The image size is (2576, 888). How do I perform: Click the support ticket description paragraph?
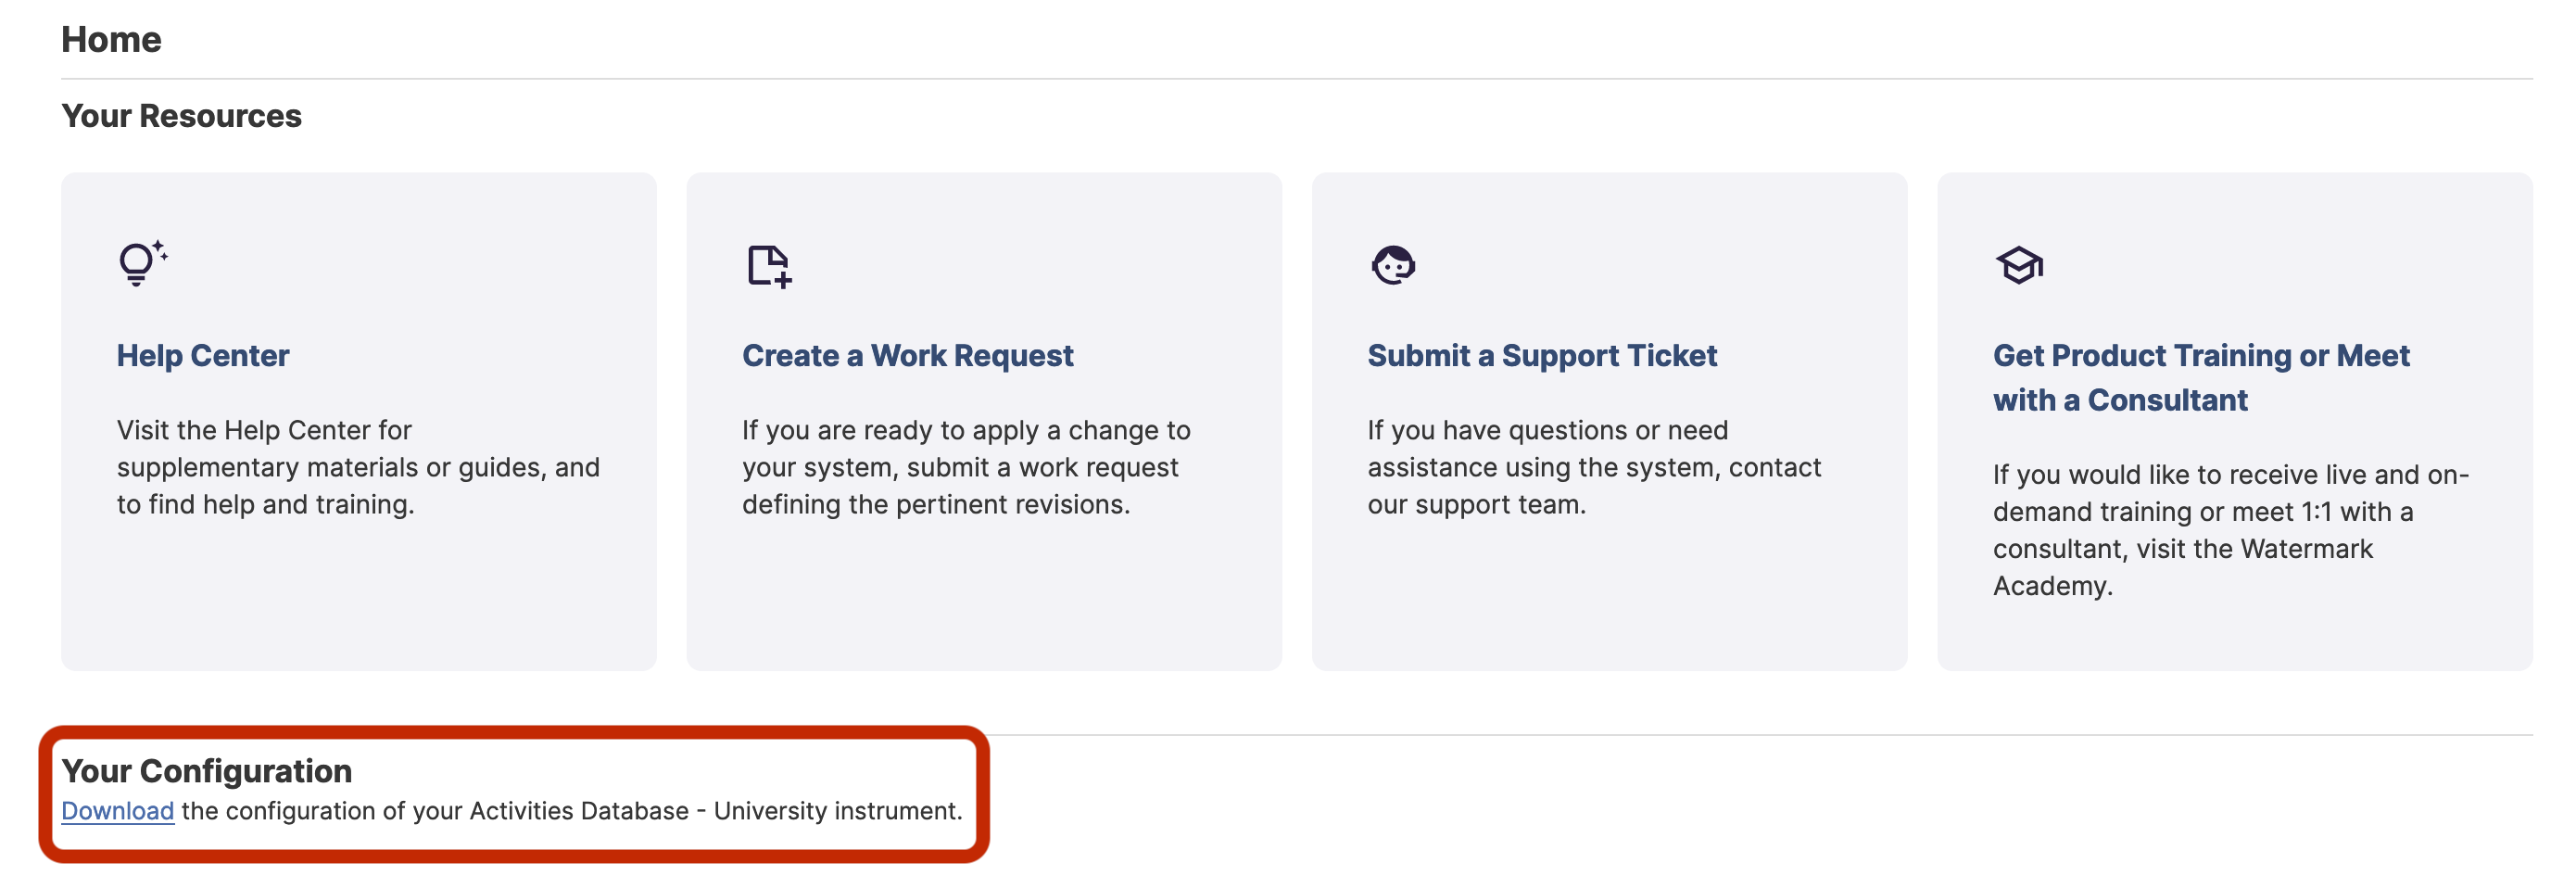1593,467
